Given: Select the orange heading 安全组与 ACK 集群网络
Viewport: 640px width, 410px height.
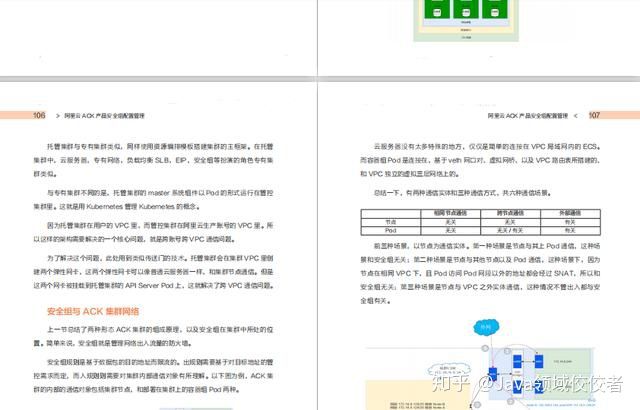Looking at the screenshot, I should point(93,311).
